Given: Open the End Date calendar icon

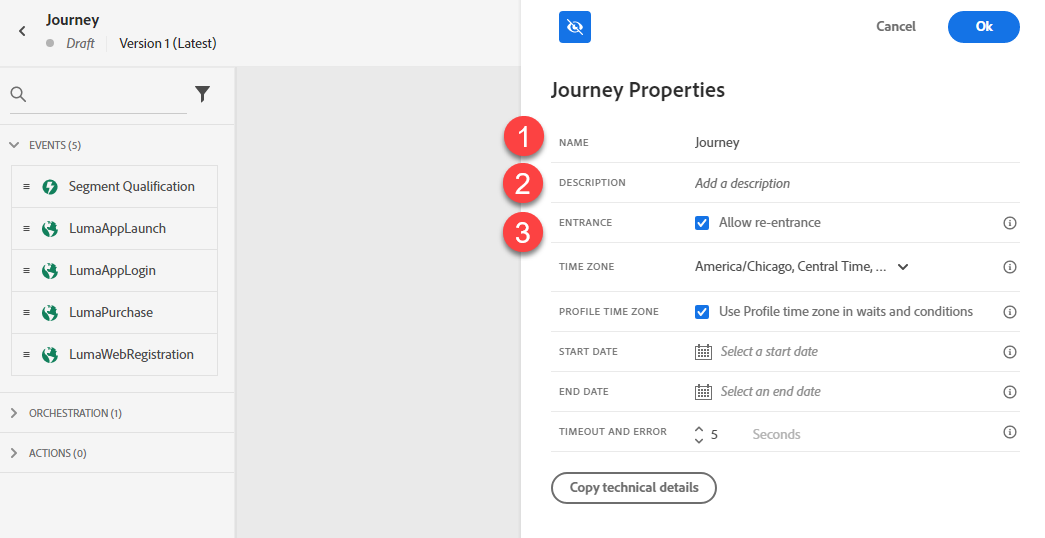Looking at the screenshot, I should pos(703,392).
